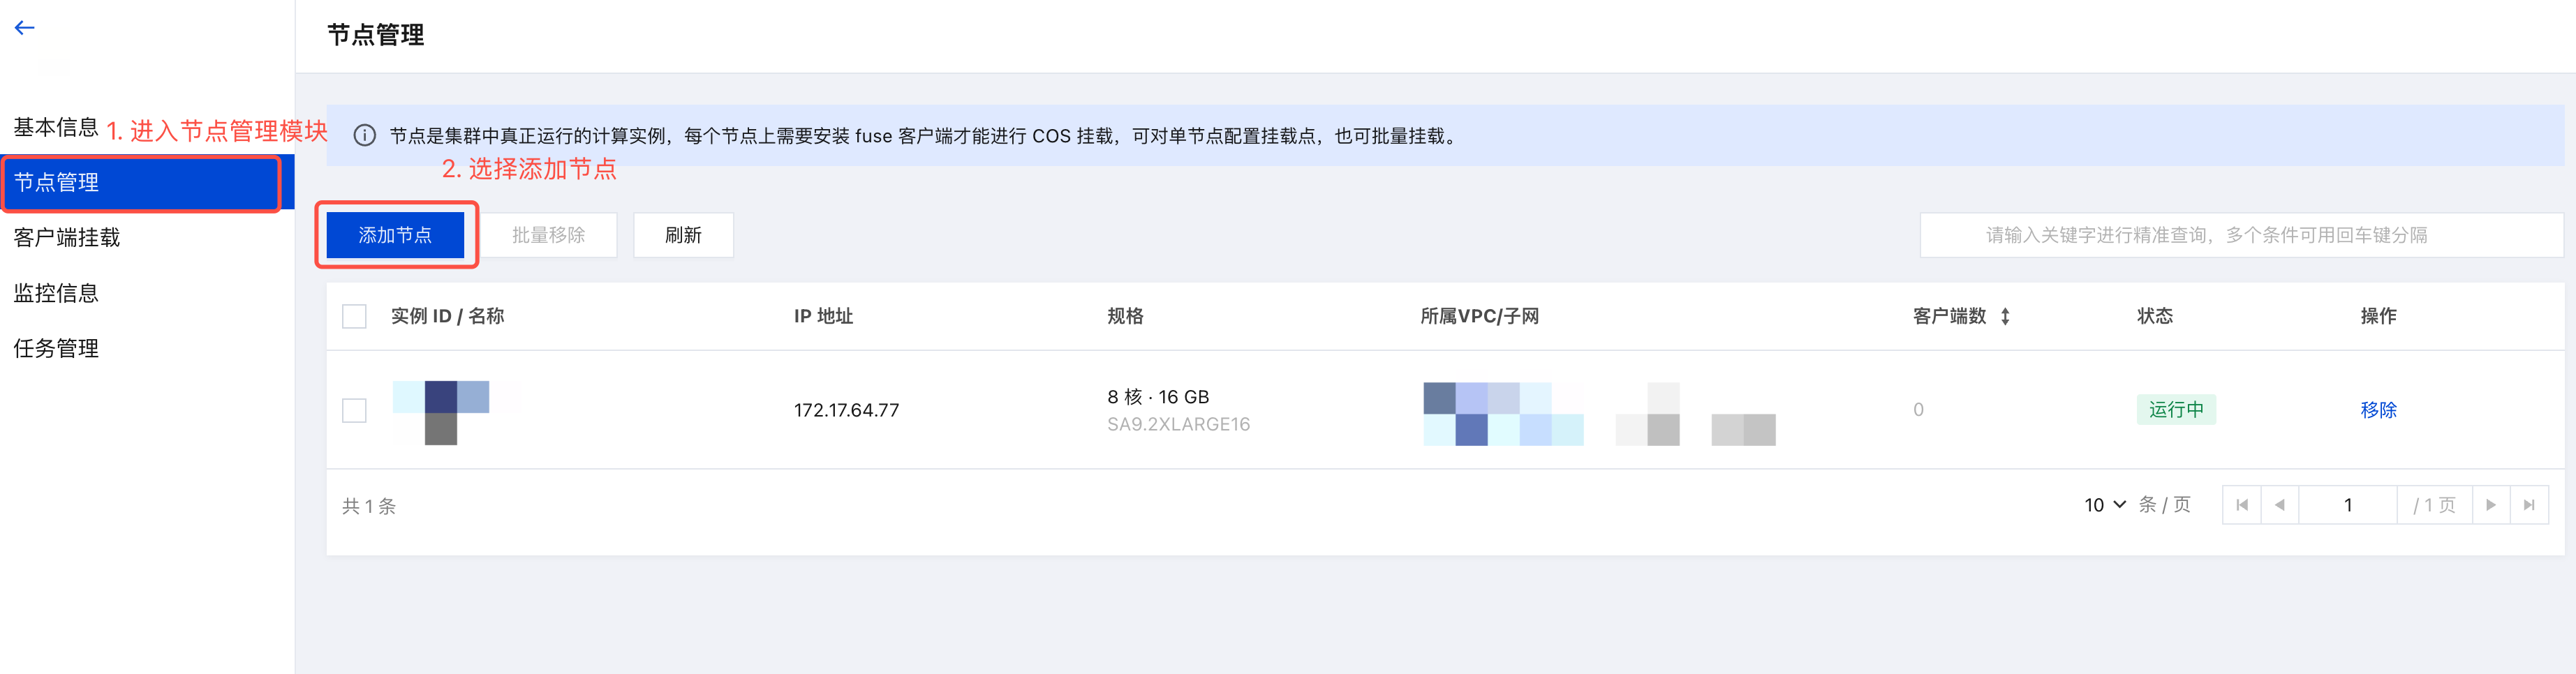Click the 刷新 button
The width and height of the screenshot is (2576, 674).
tap(683, 235)
